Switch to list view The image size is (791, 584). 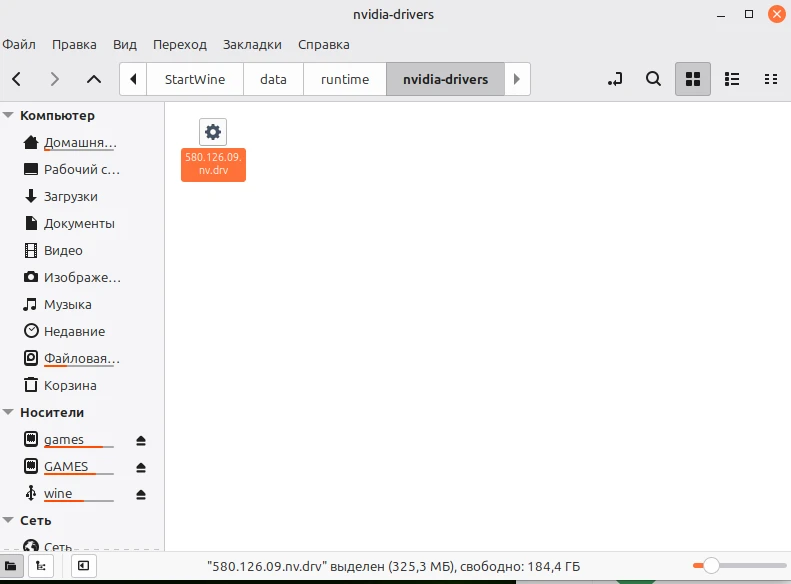(x=731, y=79)
